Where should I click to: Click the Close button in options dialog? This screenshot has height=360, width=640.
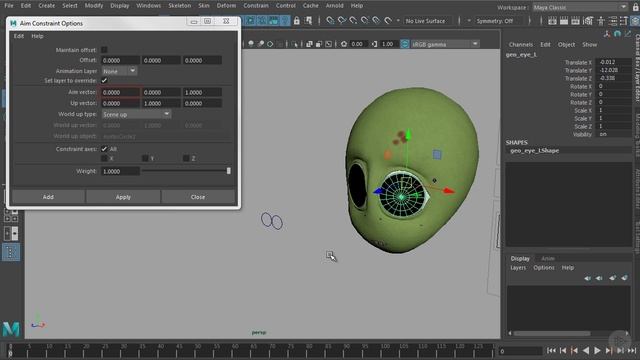198,197
